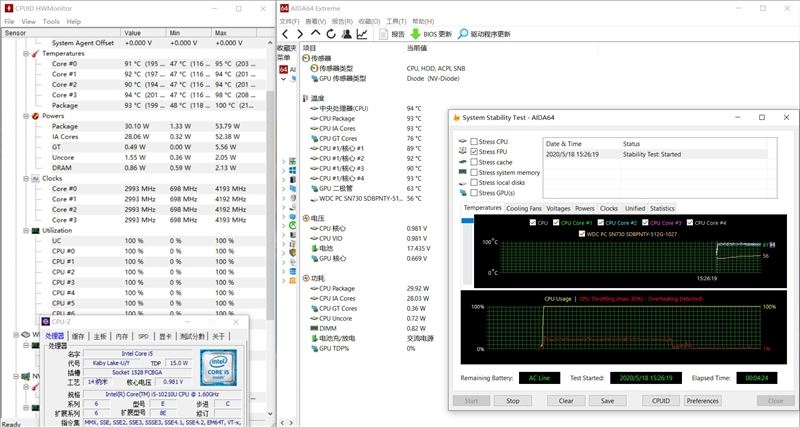Toggle CPU Core #2 graph checkbox
This screenshot has width=800, height=427.
pyautogui.click(x=601, y=222)
